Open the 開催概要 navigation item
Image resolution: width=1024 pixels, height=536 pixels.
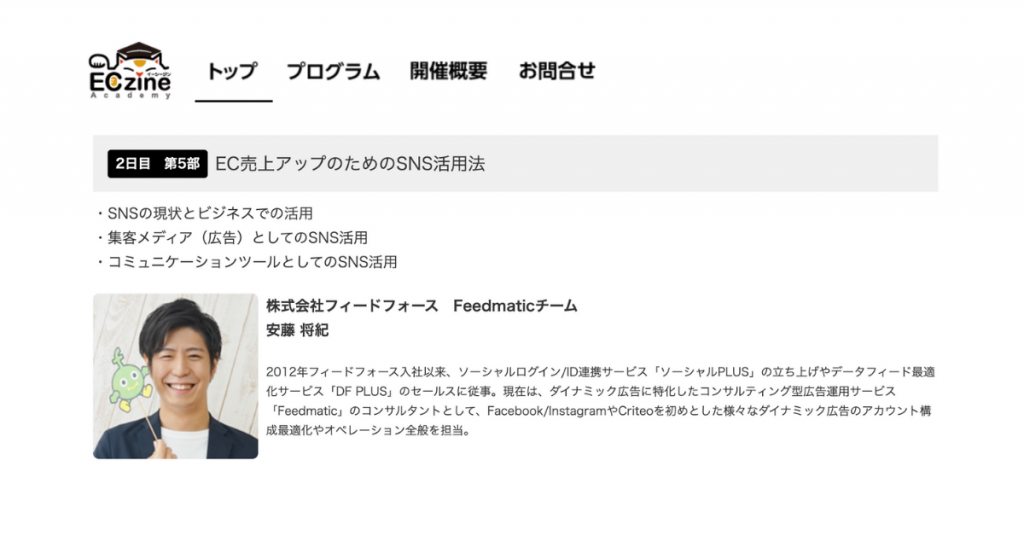[x=449, y=71]
